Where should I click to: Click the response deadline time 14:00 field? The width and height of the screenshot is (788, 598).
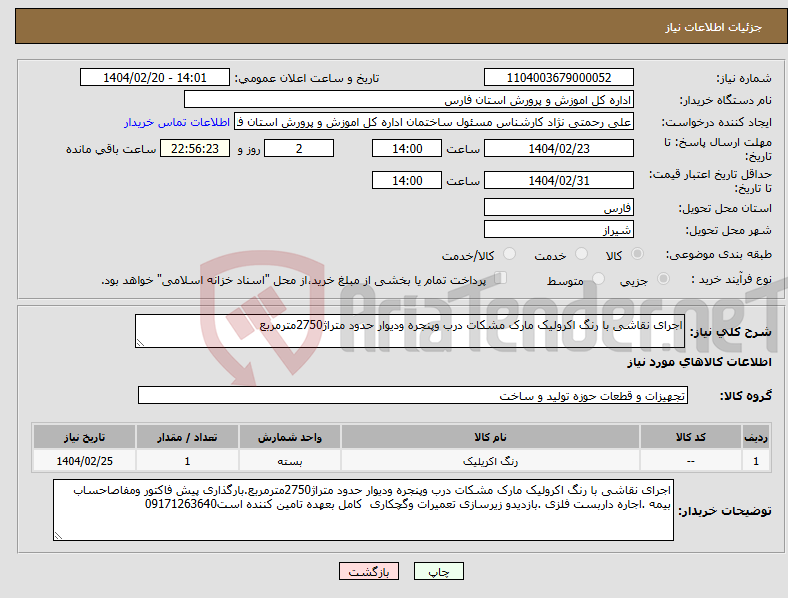coord(407,148)
